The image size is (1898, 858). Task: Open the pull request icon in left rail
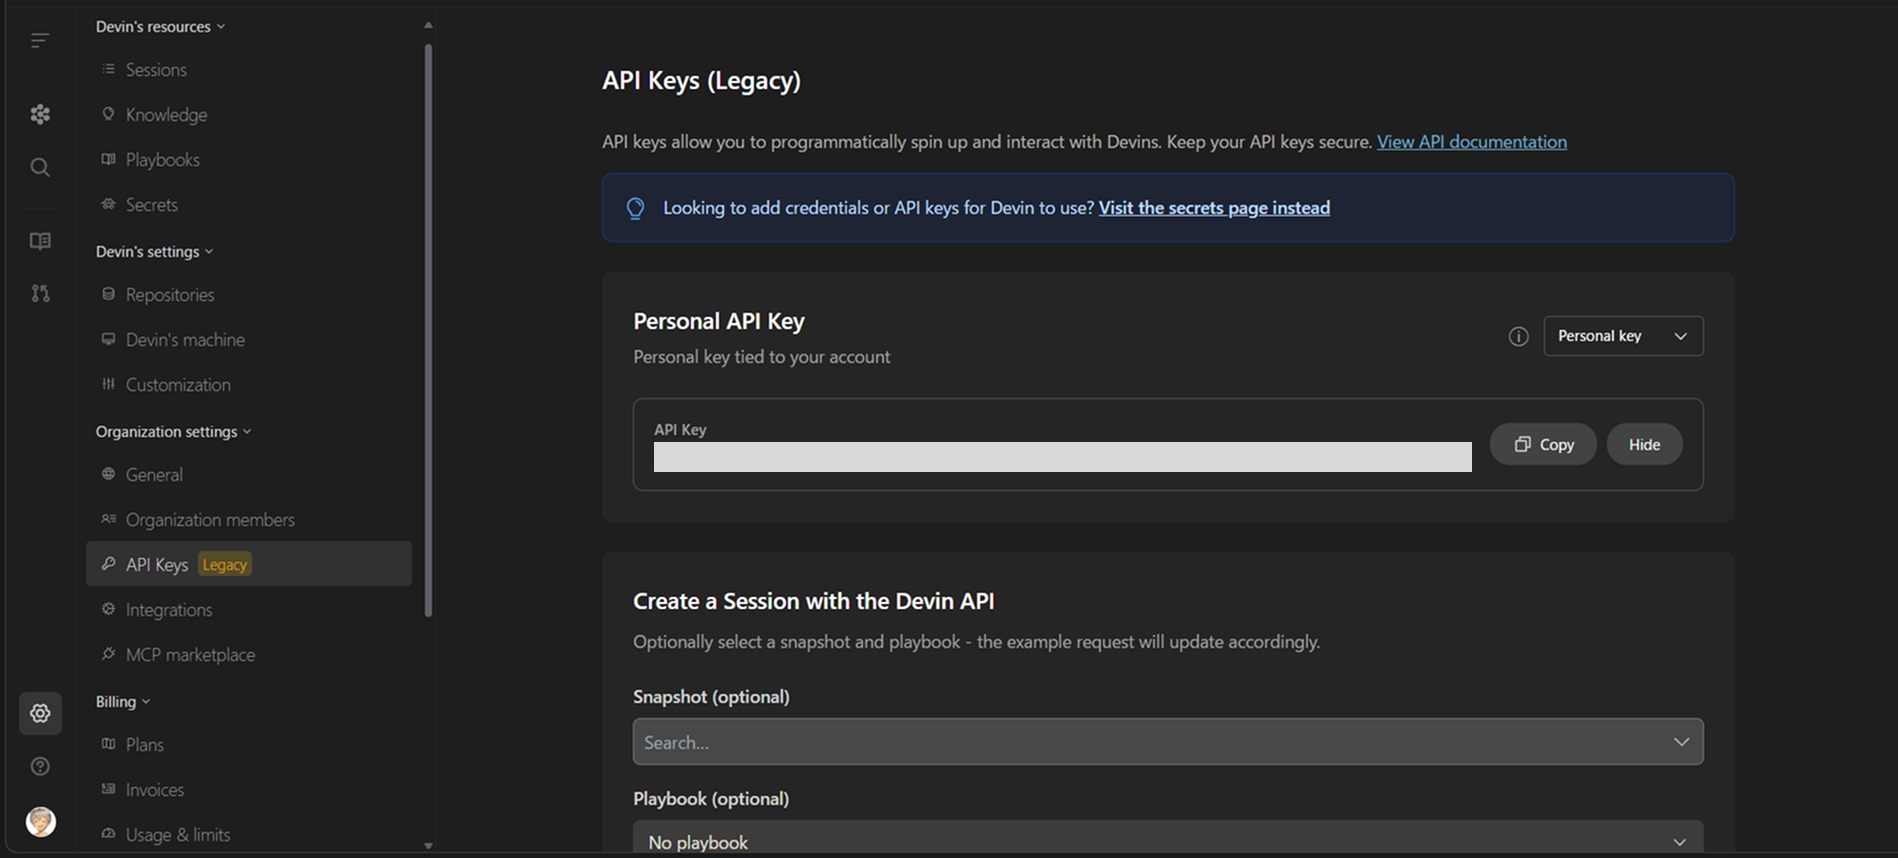click(x=40, y=293)
